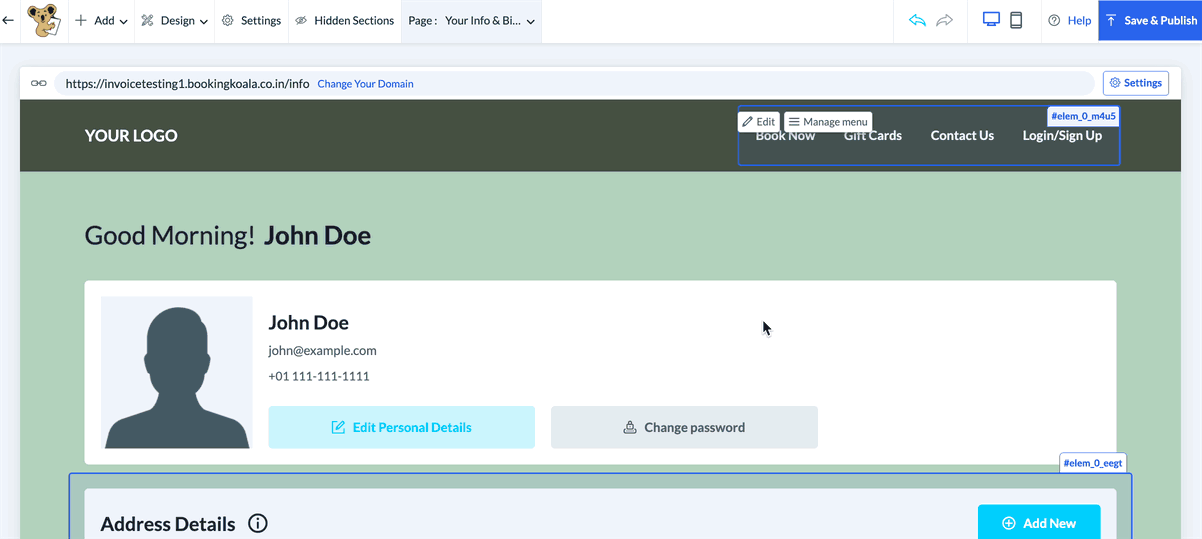The height and width of the screenshot is (539, 1202).
Task: Click Add New address button
Action: coord(1039,523)
